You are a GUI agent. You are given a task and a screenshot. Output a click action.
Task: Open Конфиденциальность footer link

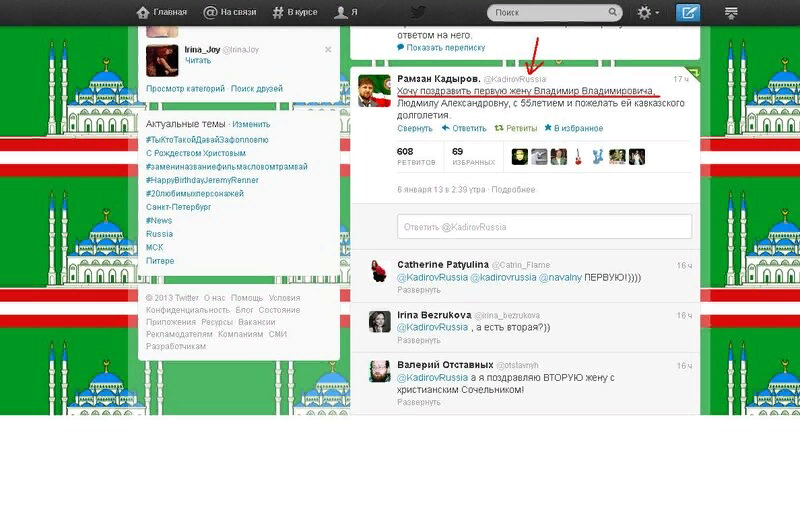(x=188, y=310)
